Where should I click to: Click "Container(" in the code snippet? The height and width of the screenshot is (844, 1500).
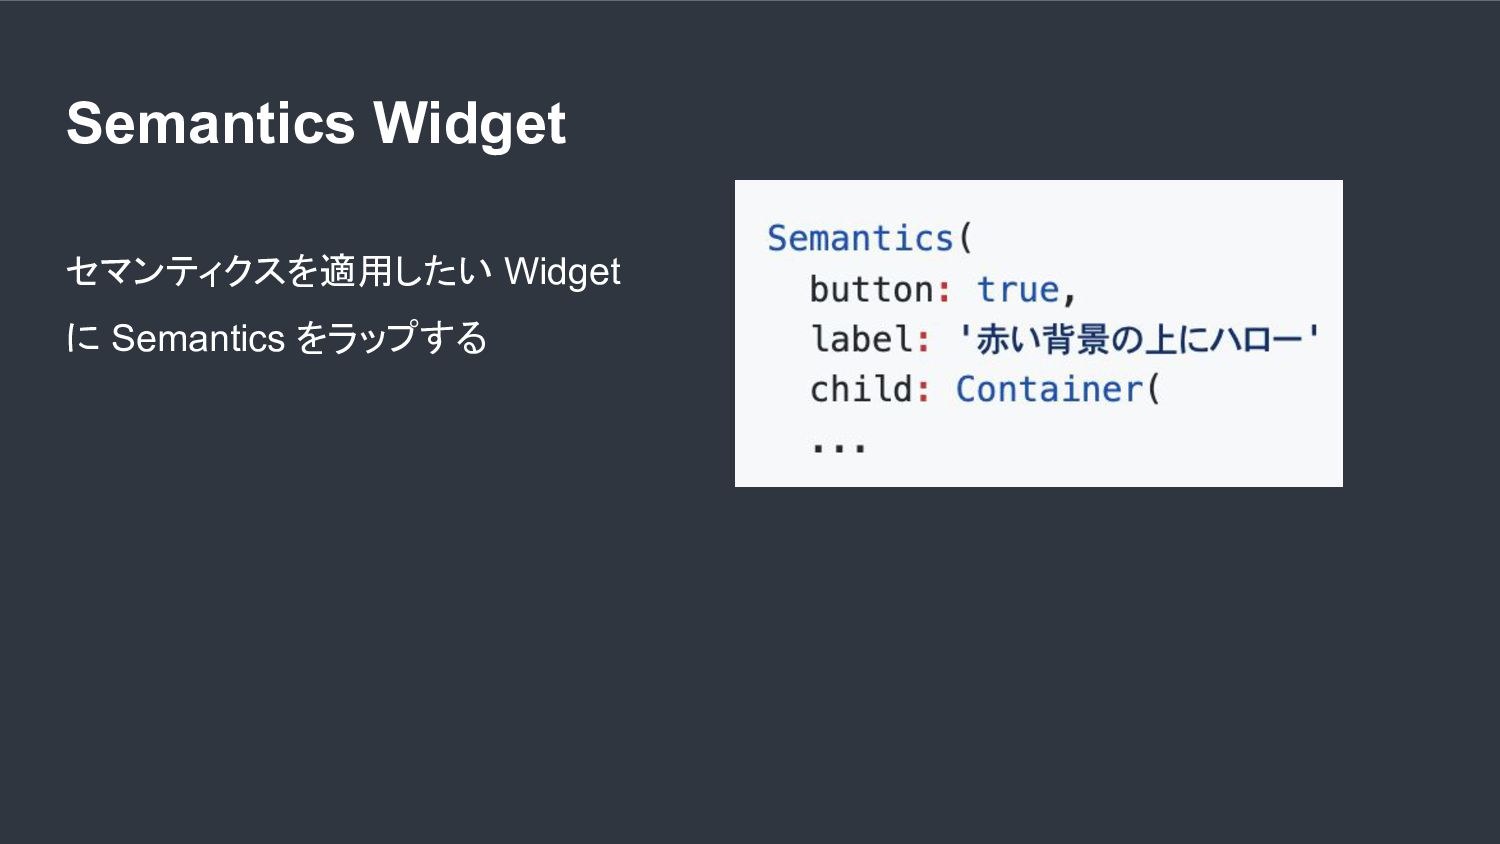tap(1057, 389)
